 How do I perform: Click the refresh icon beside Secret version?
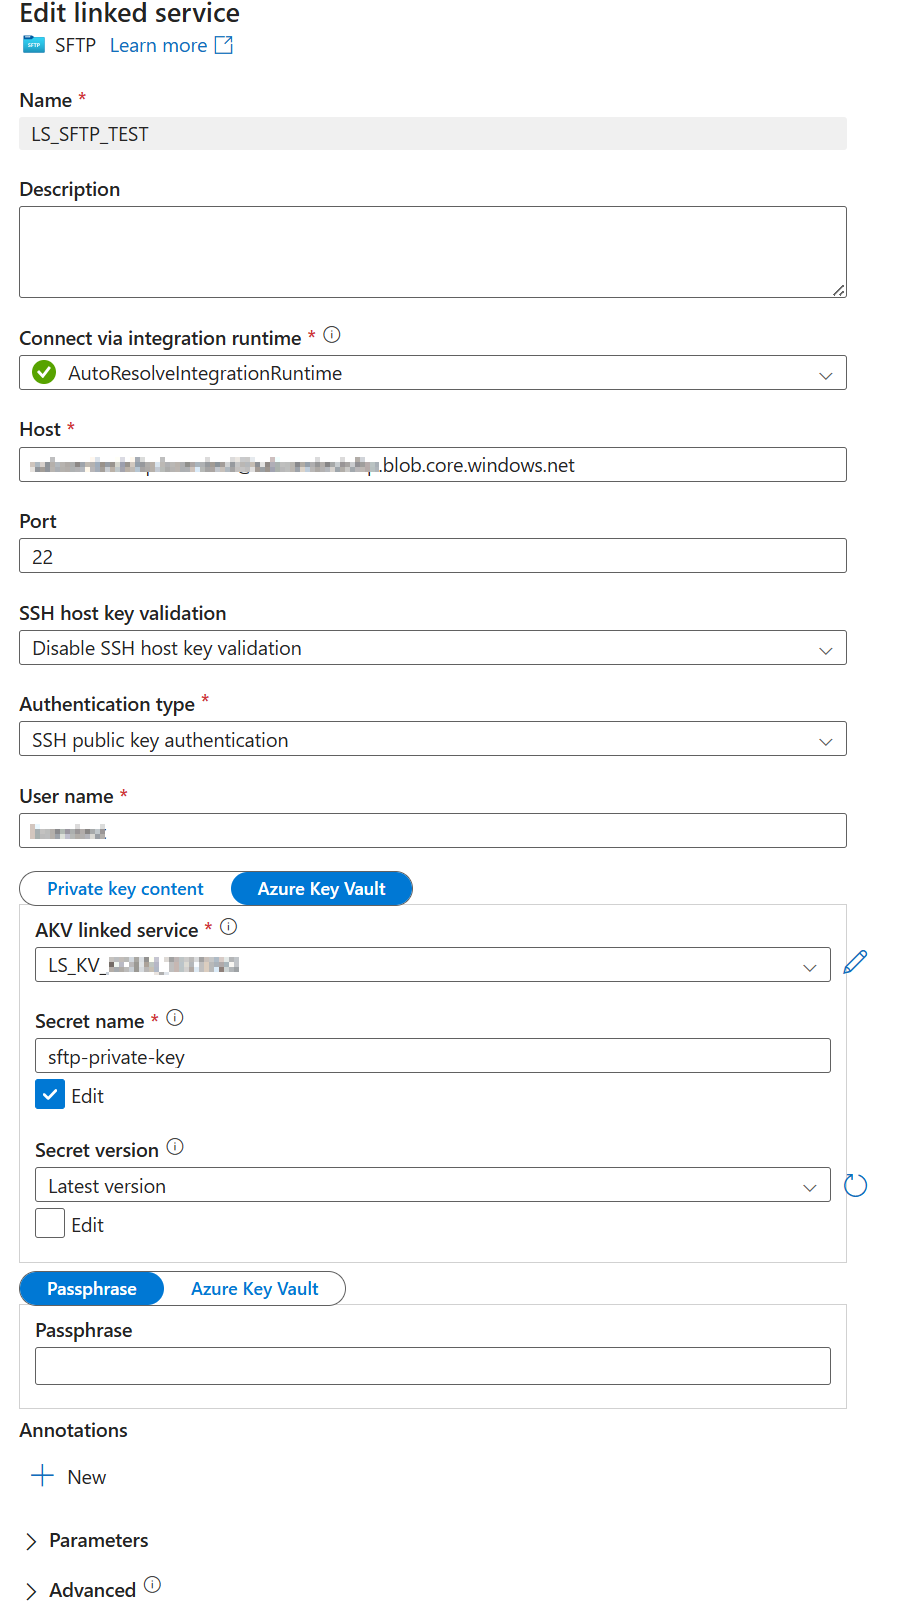click(855, 1186)
